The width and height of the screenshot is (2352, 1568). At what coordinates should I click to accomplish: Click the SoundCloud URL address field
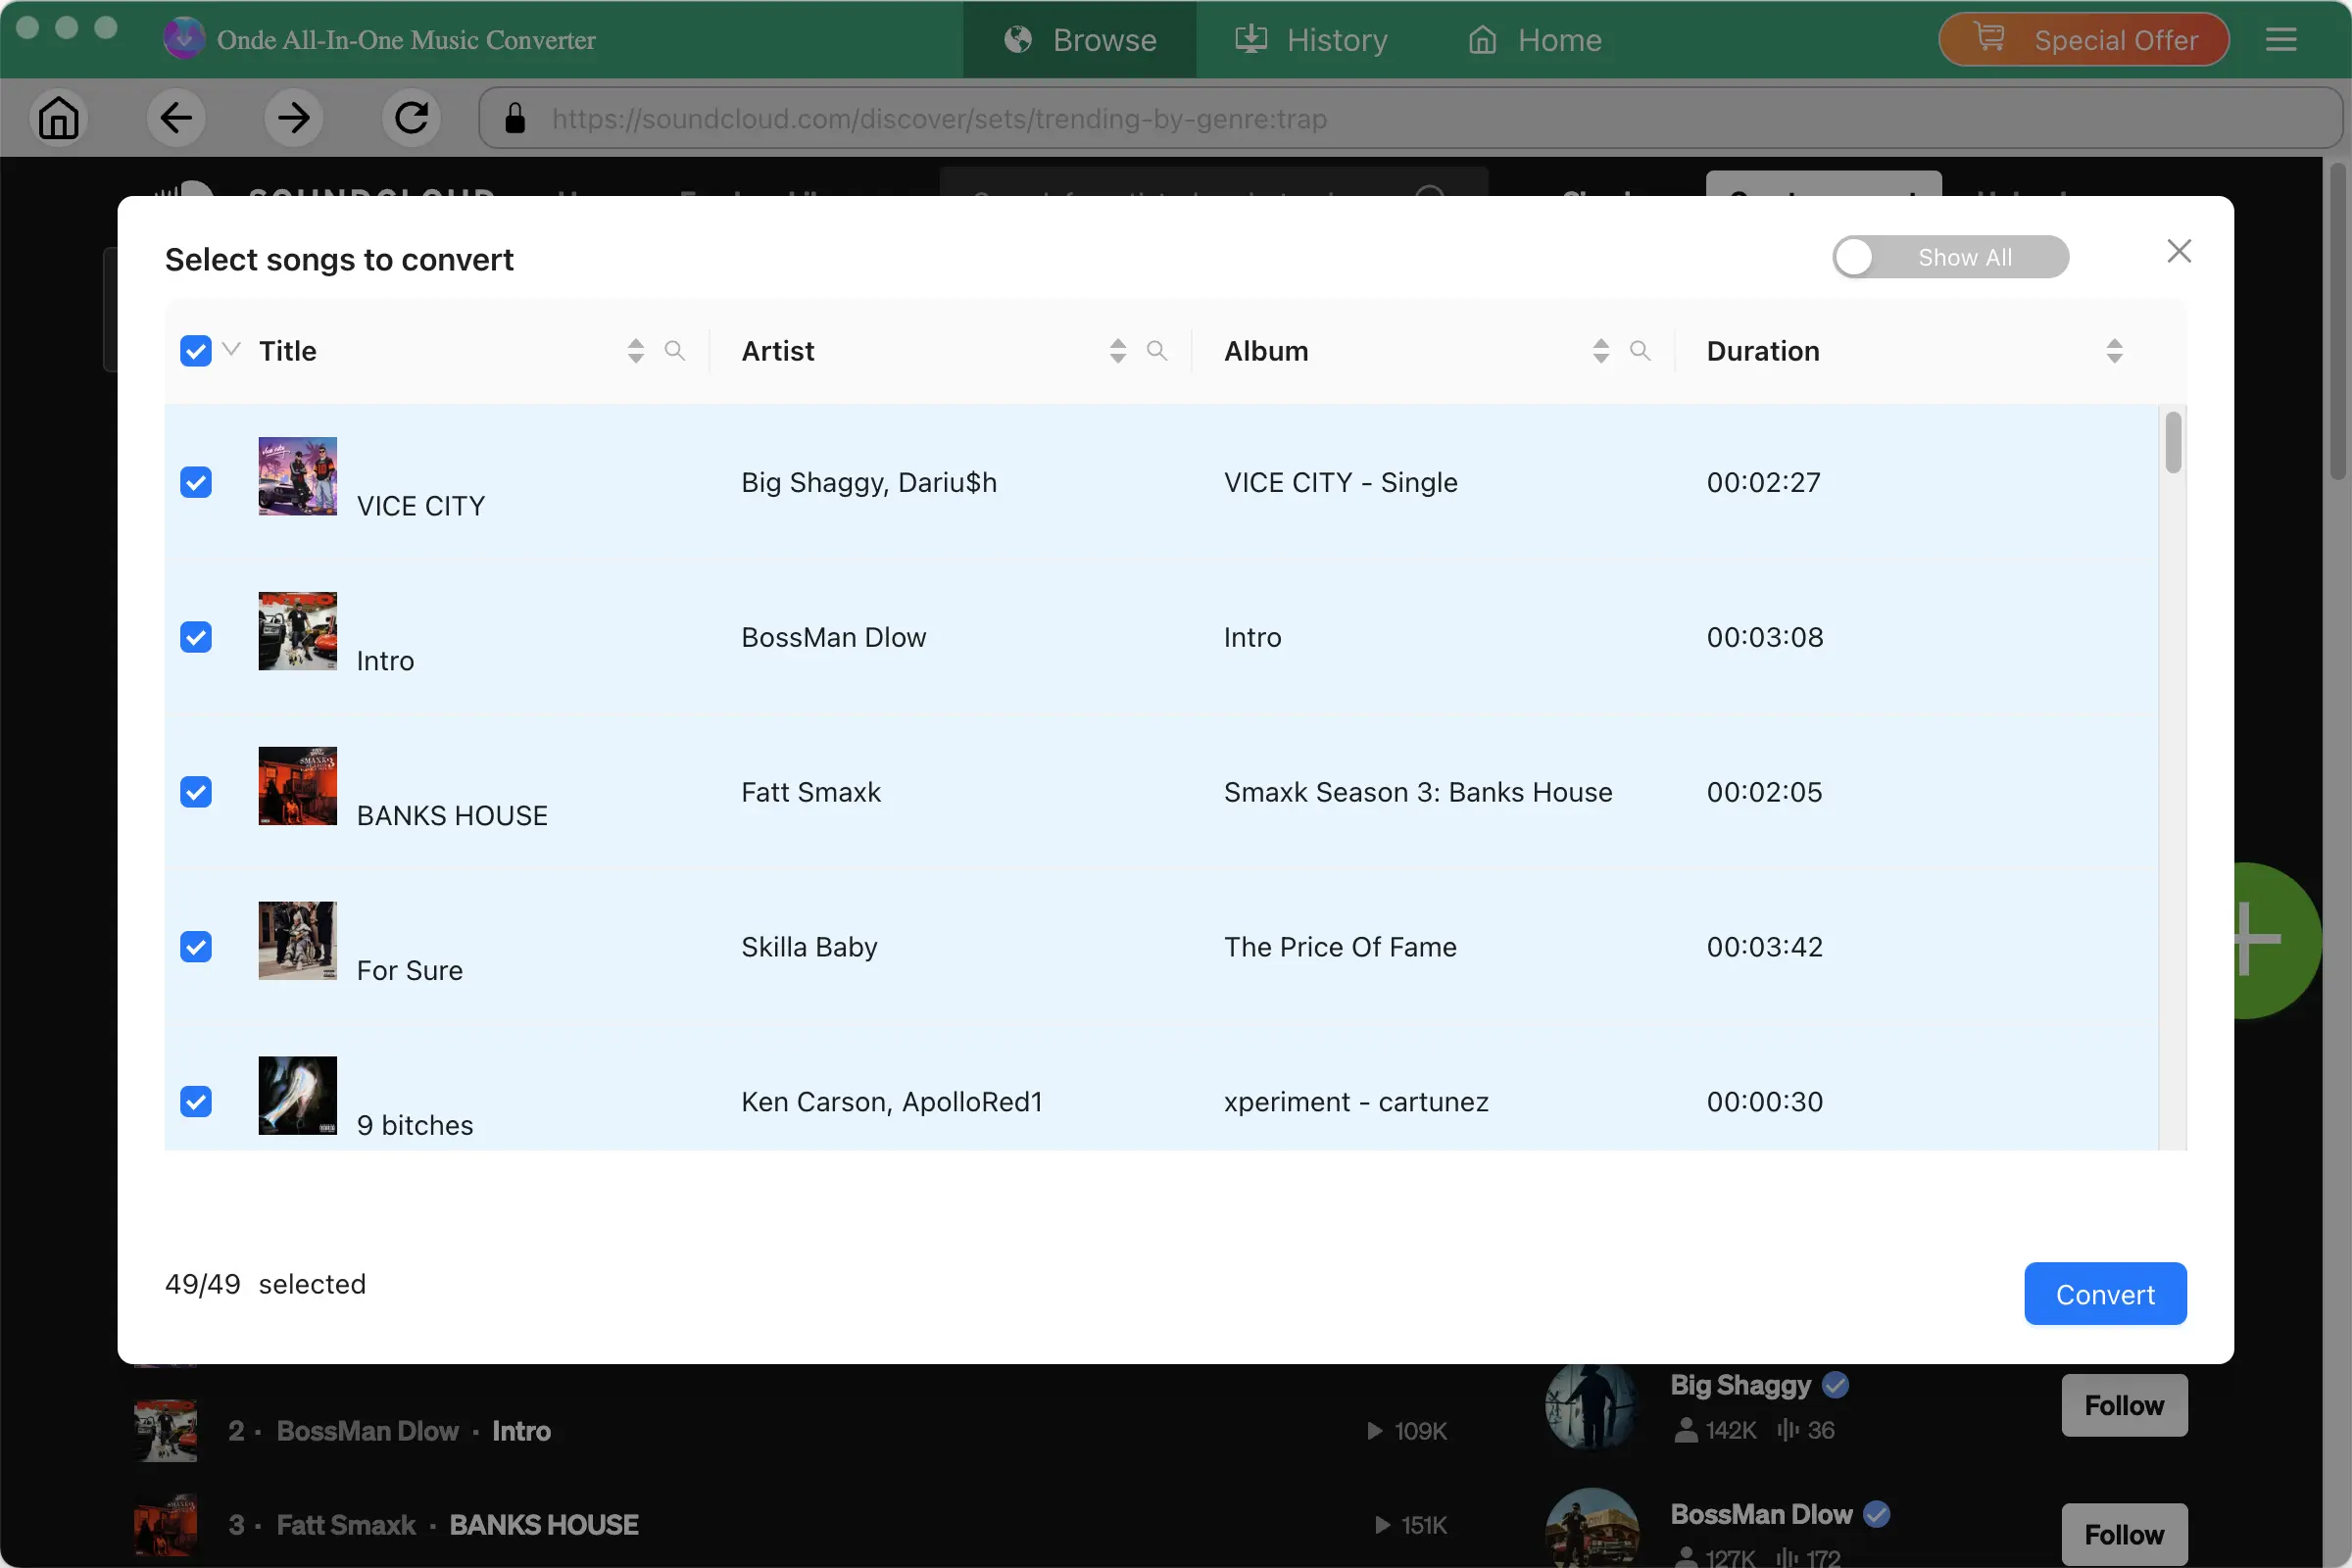point(1410,118)
